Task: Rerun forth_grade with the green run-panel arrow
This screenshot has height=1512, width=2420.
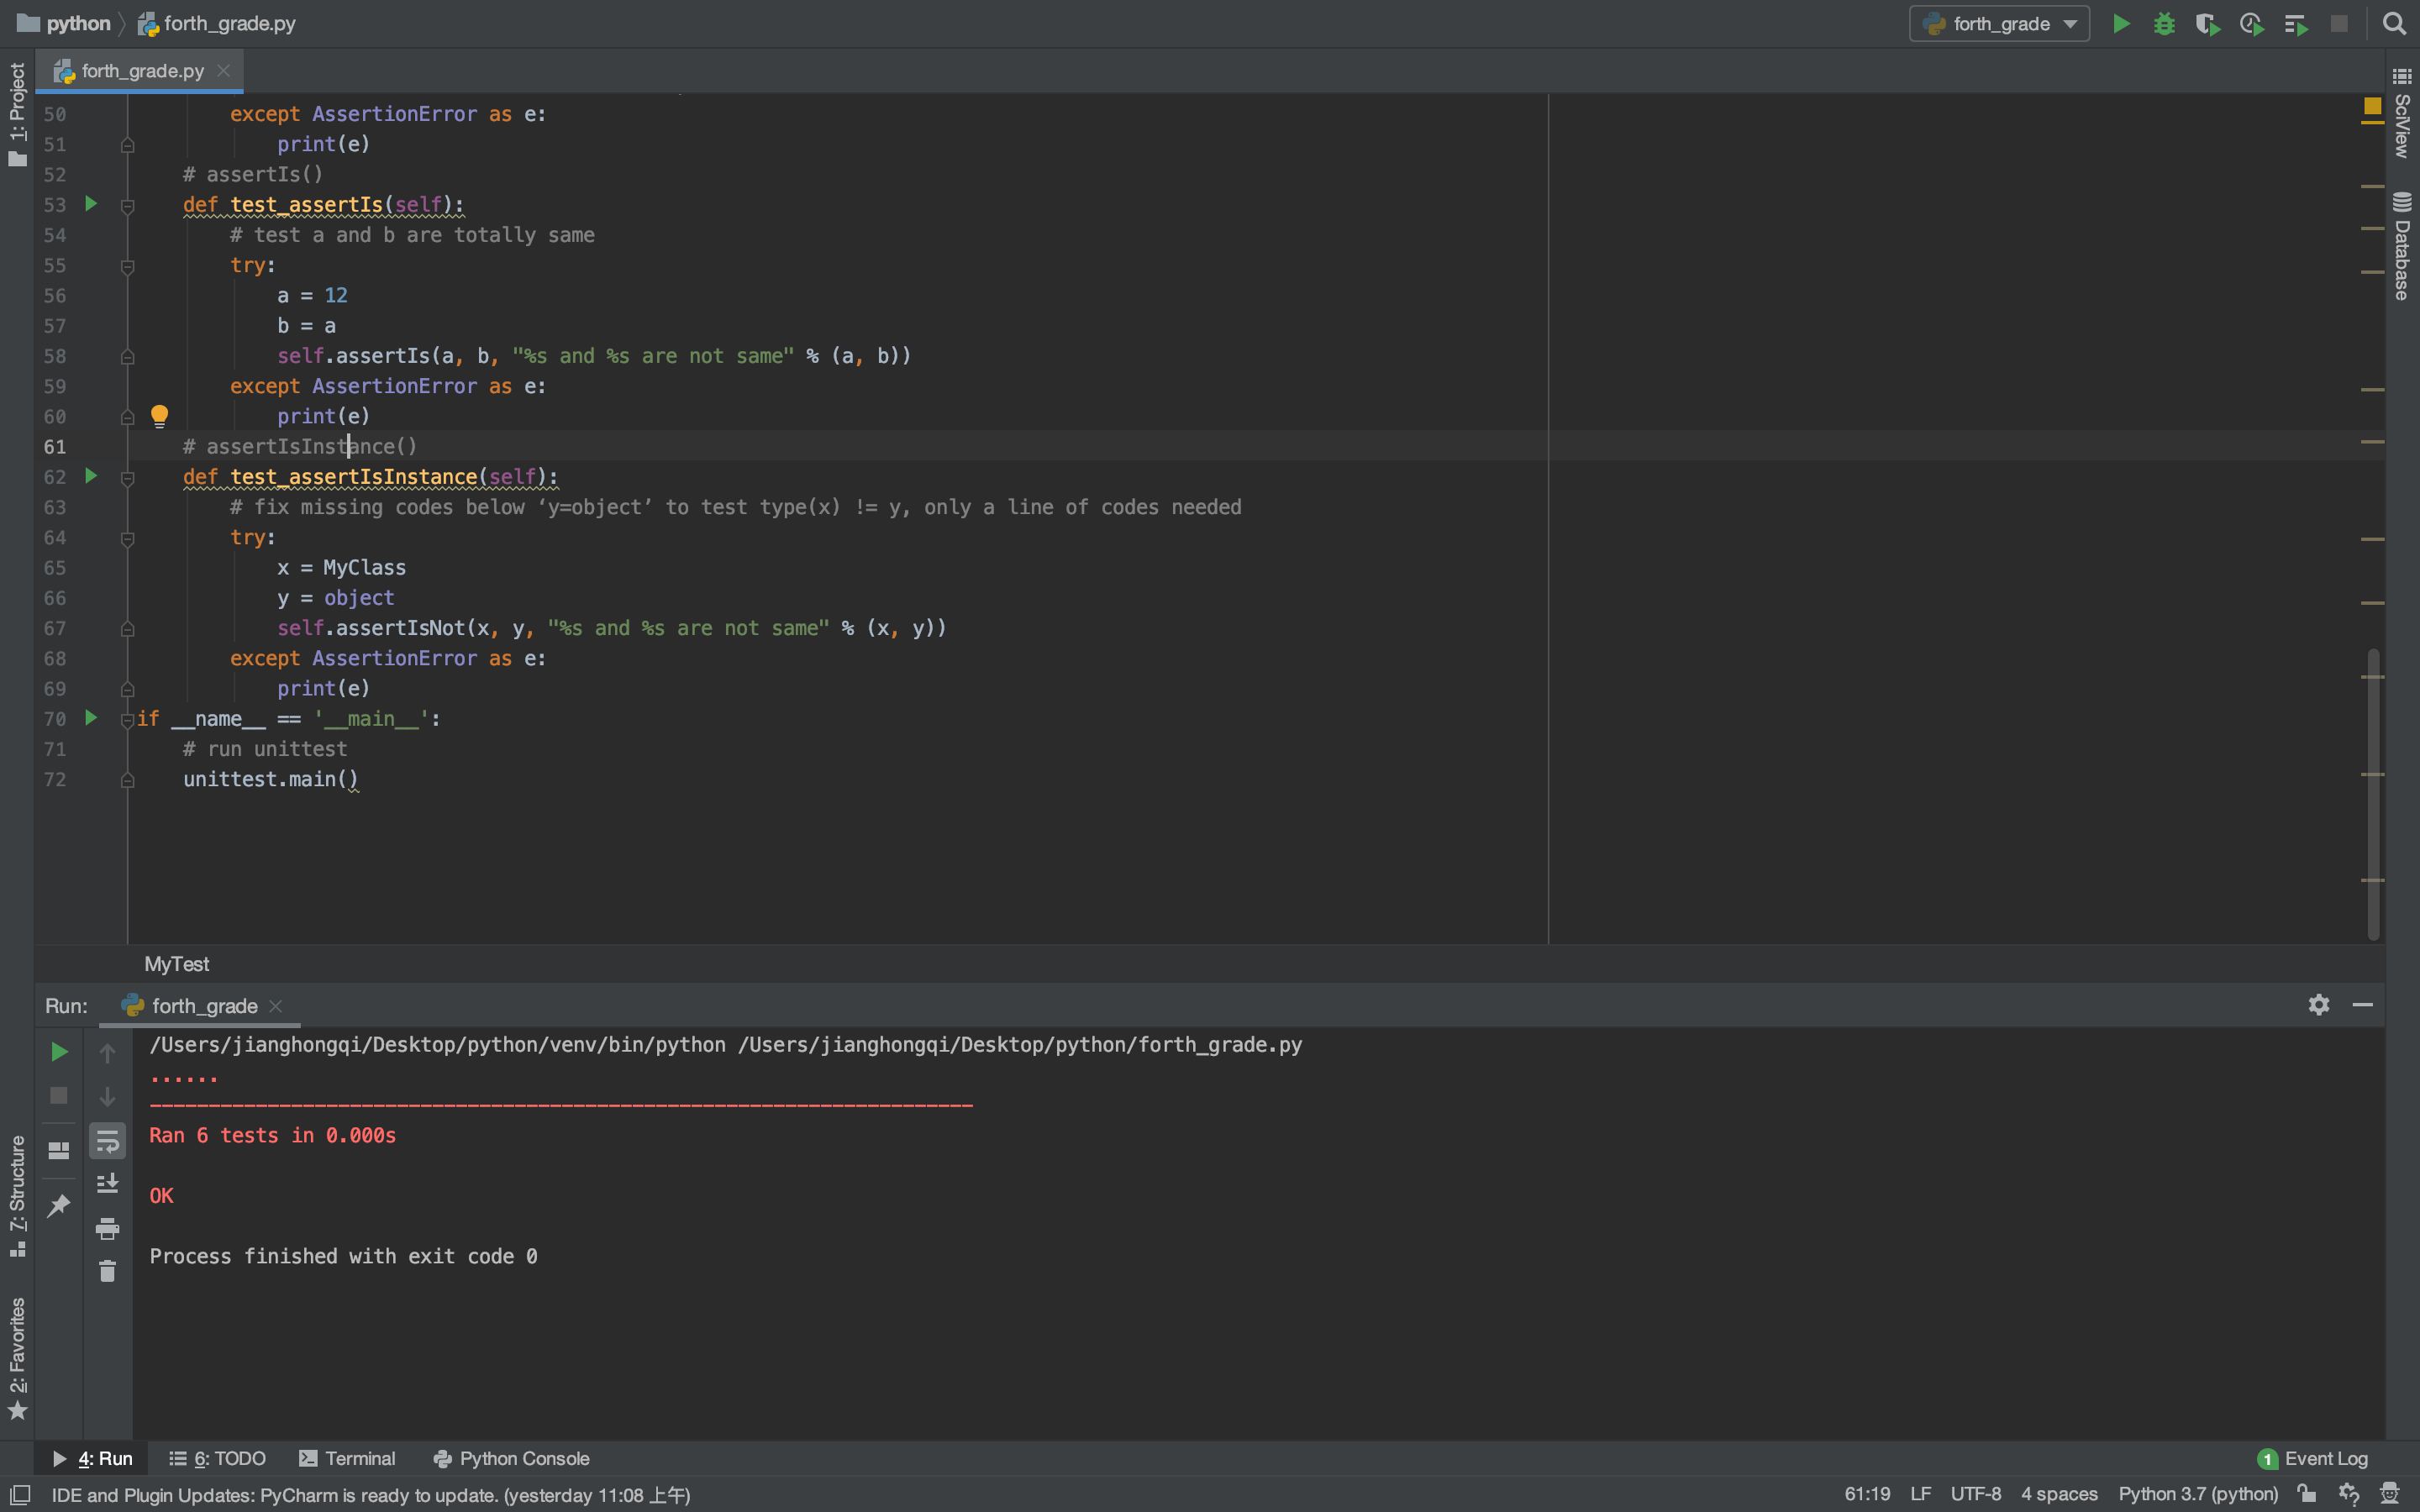Action: tap(59, 1052)
